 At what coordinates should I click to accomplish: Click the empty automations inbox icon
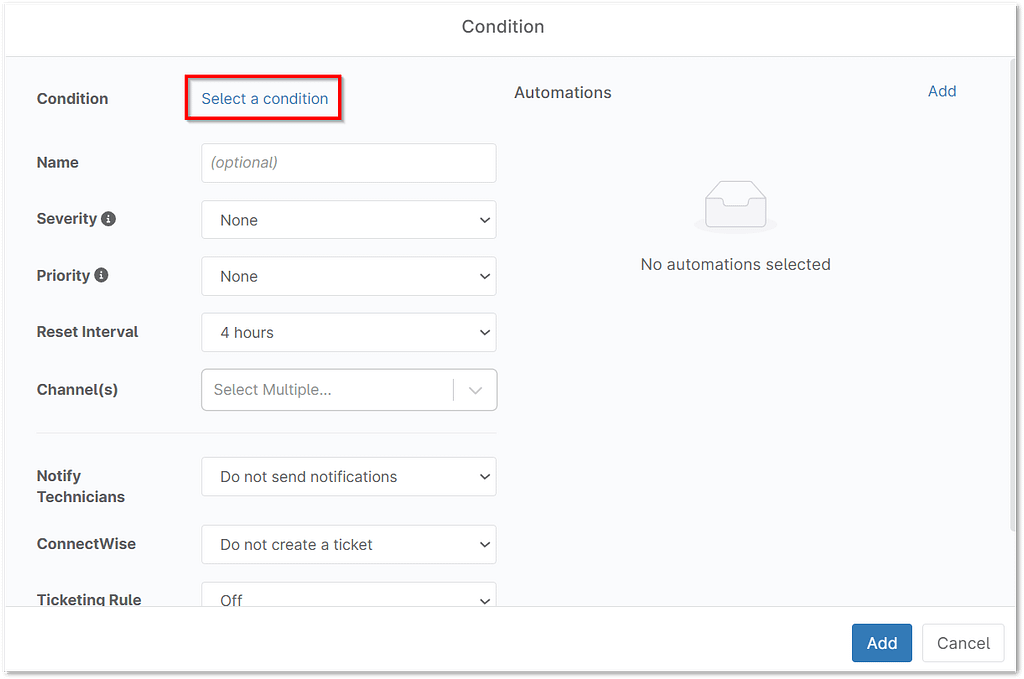click(x=735, y=204)
